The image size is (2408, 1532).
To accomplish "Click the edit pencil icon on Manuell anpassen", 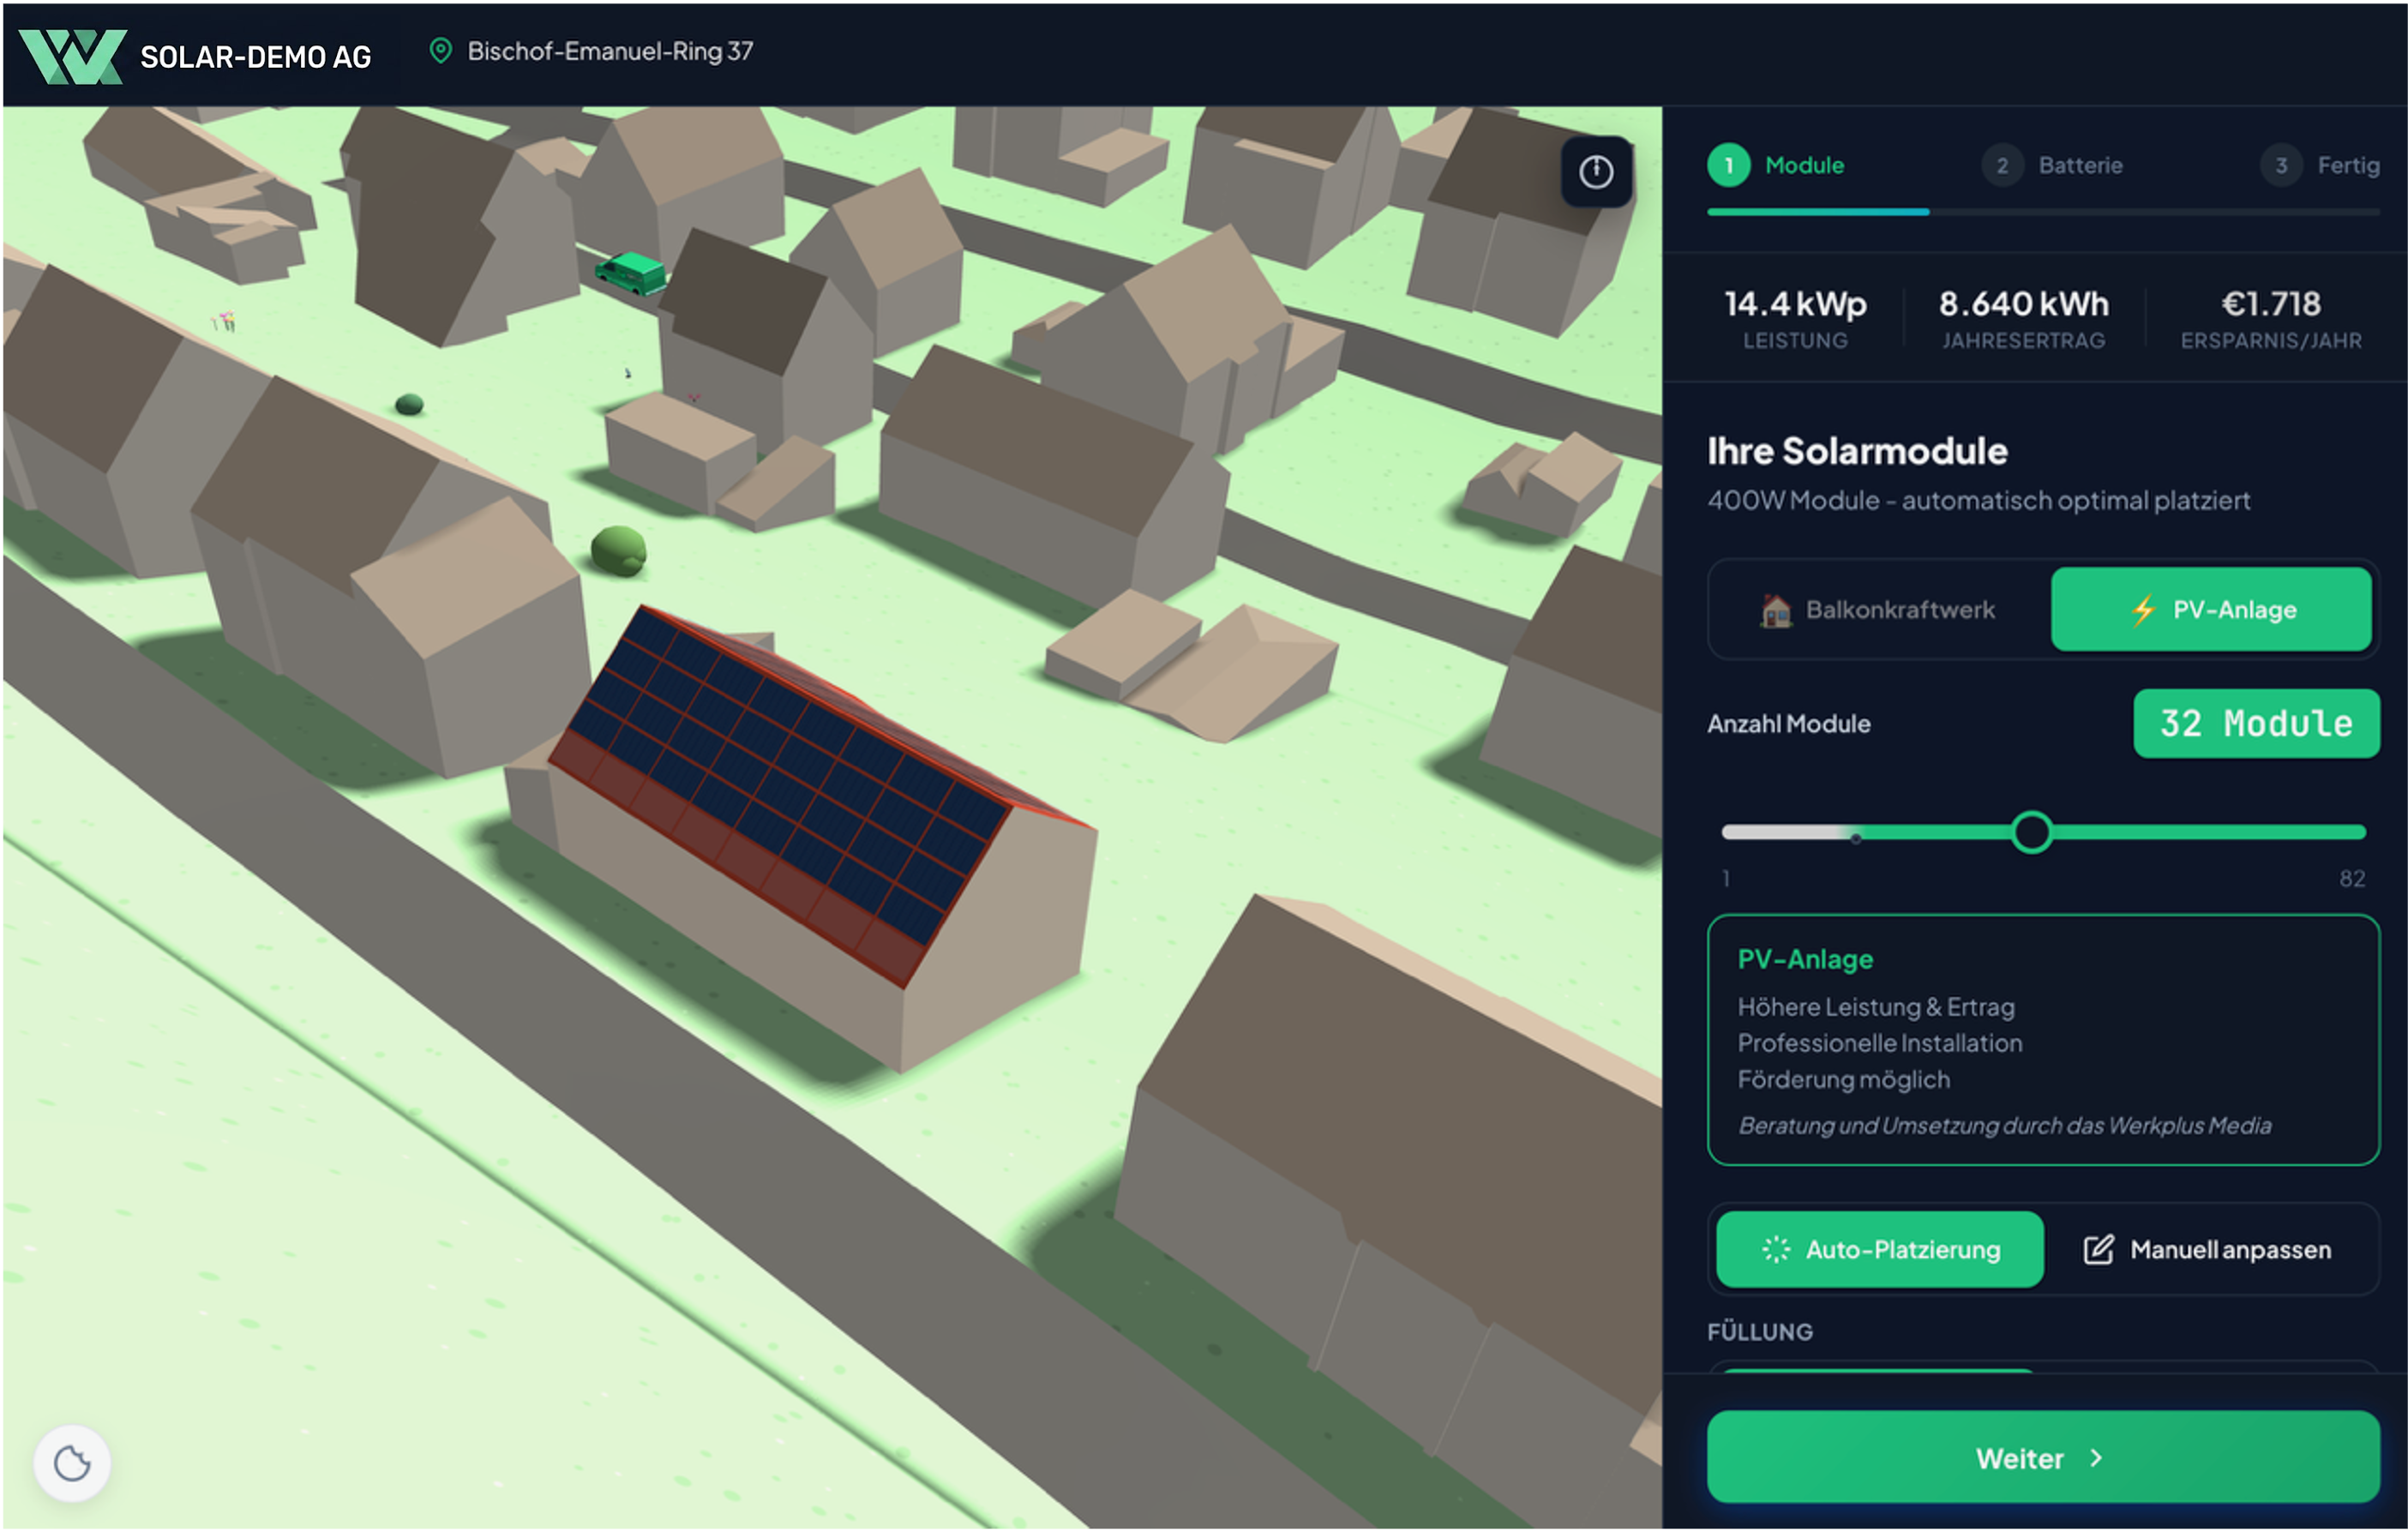I will (2098, 1249).
